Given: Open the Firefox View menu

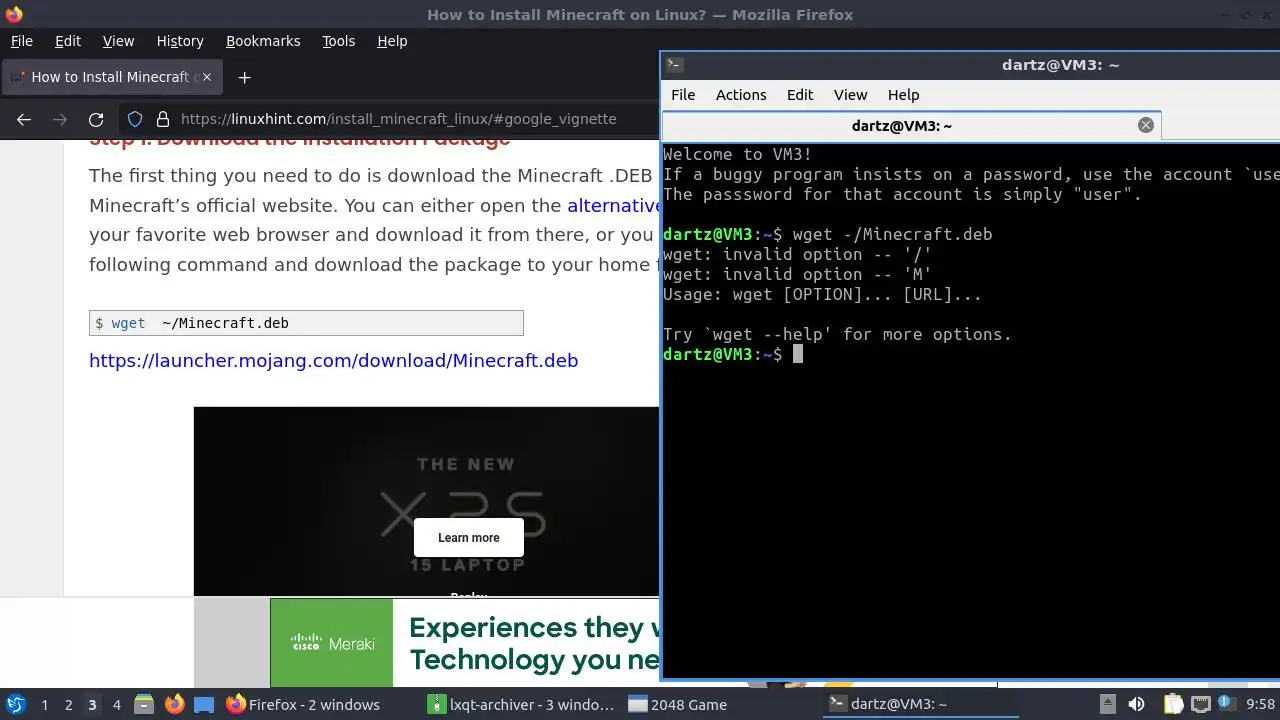Looking at the screenshot, I should click(118, 41).
